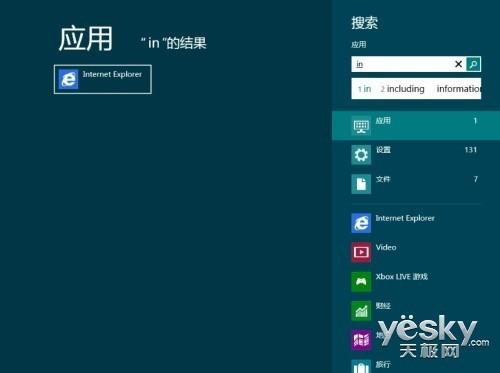Click the 设置 result count 131
The image size is (500, 373).
[x=471, y=150]
